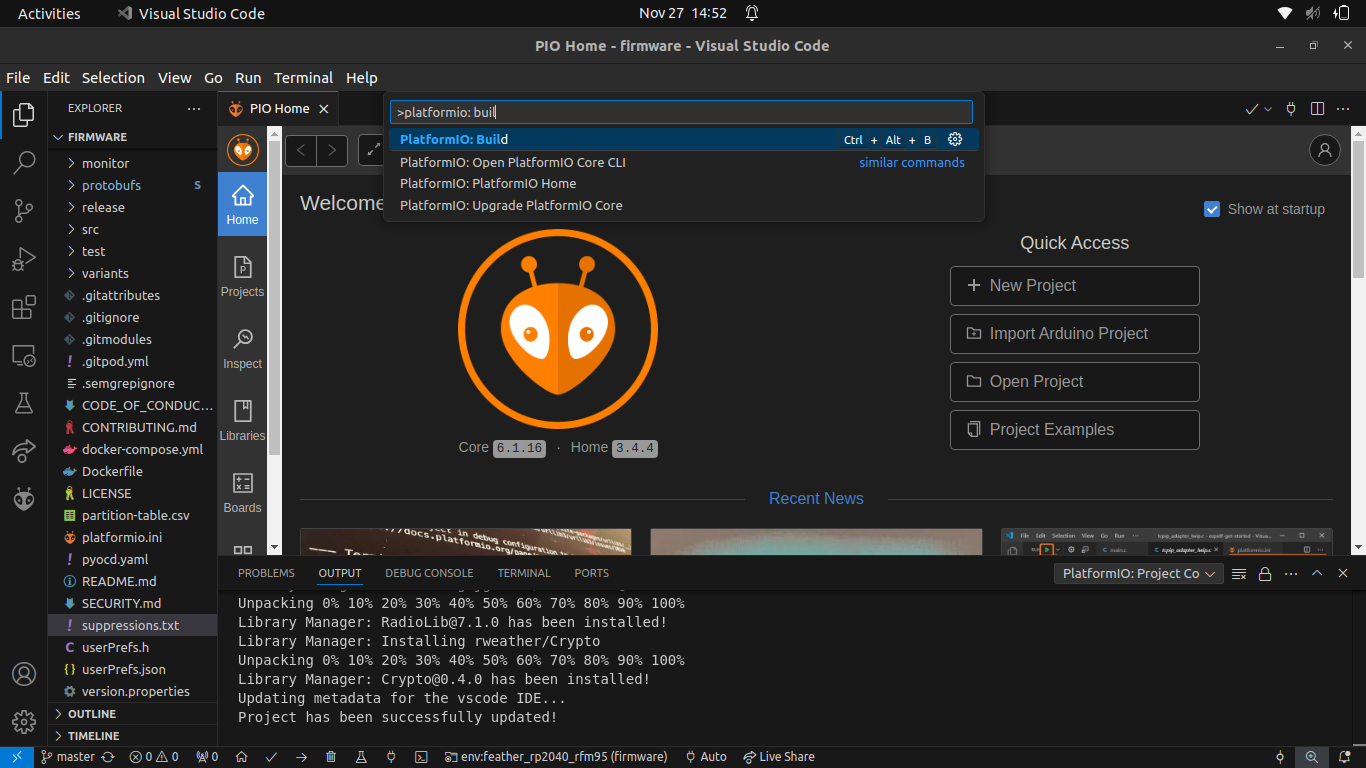Viewport: 1366px width, 768px height.
Task: Click the New Project button
Action: [1074, 286]
